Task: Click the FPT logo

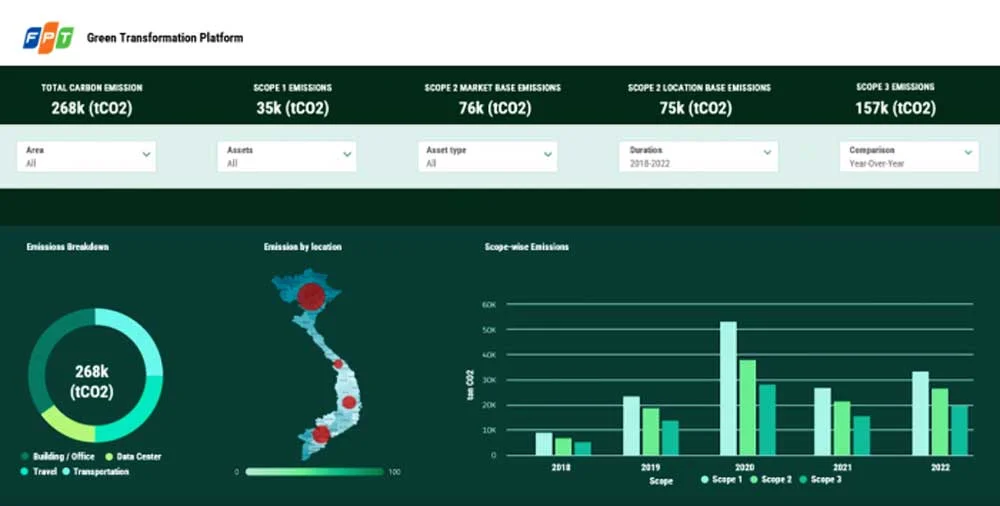Action: [x=48, y=38]
